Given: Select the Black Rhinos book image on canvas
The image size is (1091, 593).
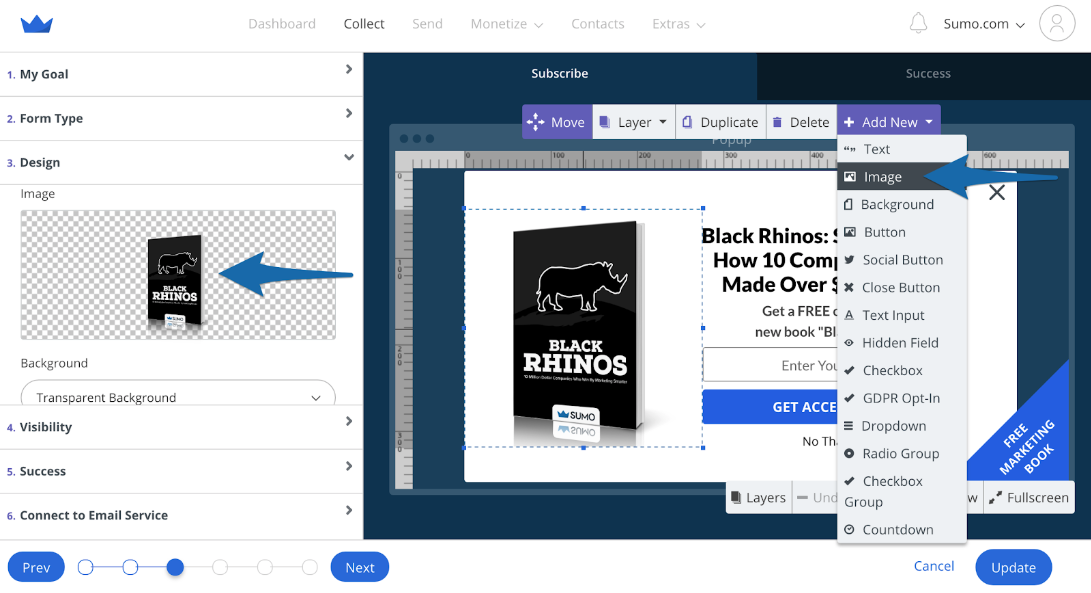Looking at the screenshot, I should click(x=583, y=328).
